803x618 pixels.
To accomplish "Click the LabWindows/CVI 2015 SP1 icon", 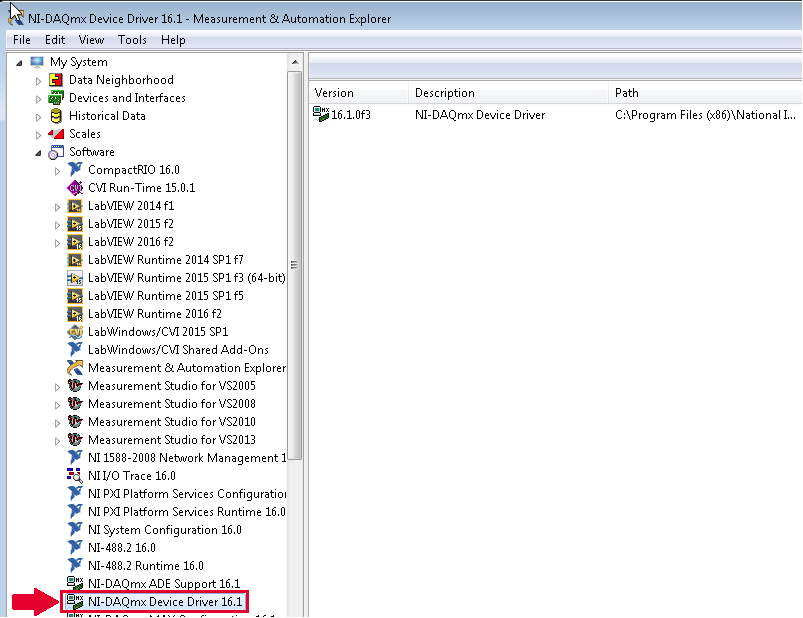I will [x=75, y=332].
